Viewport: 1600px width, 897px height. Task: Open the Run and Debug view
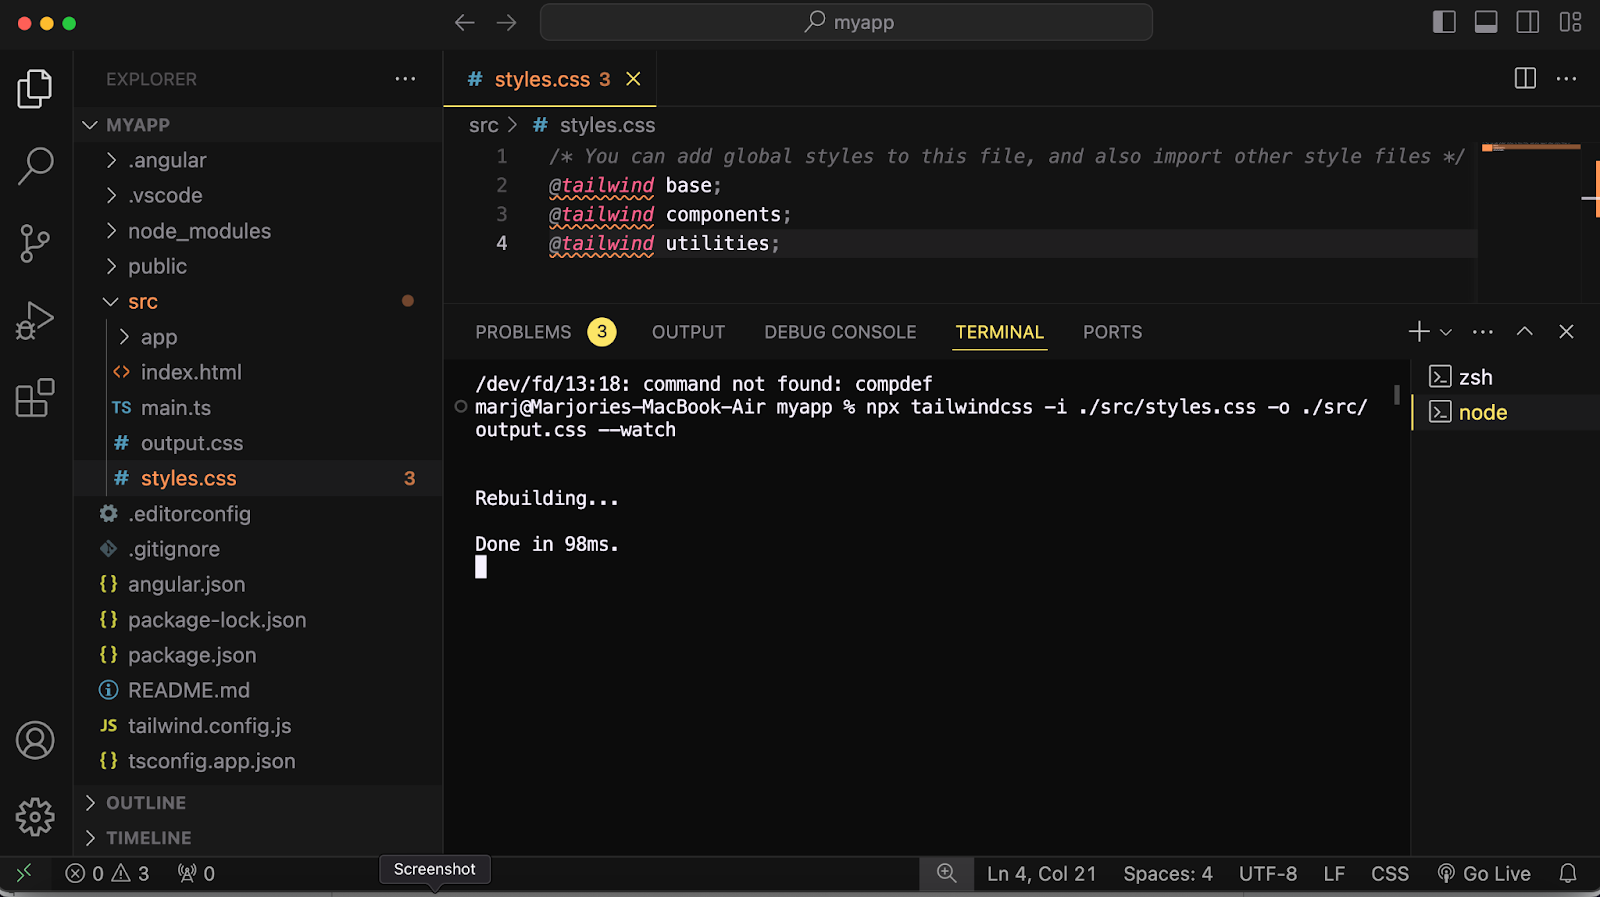[35, 321]
